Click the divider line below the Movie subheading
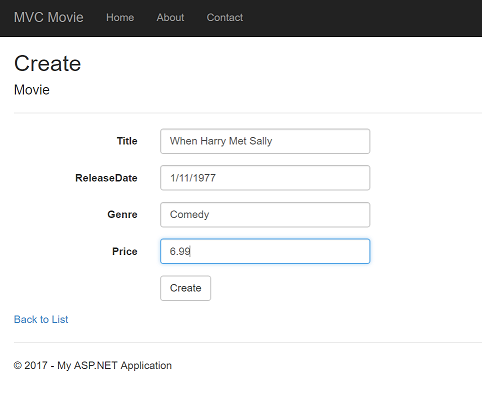This screenshot has width=482, height=402. click(x=248, y=113)
